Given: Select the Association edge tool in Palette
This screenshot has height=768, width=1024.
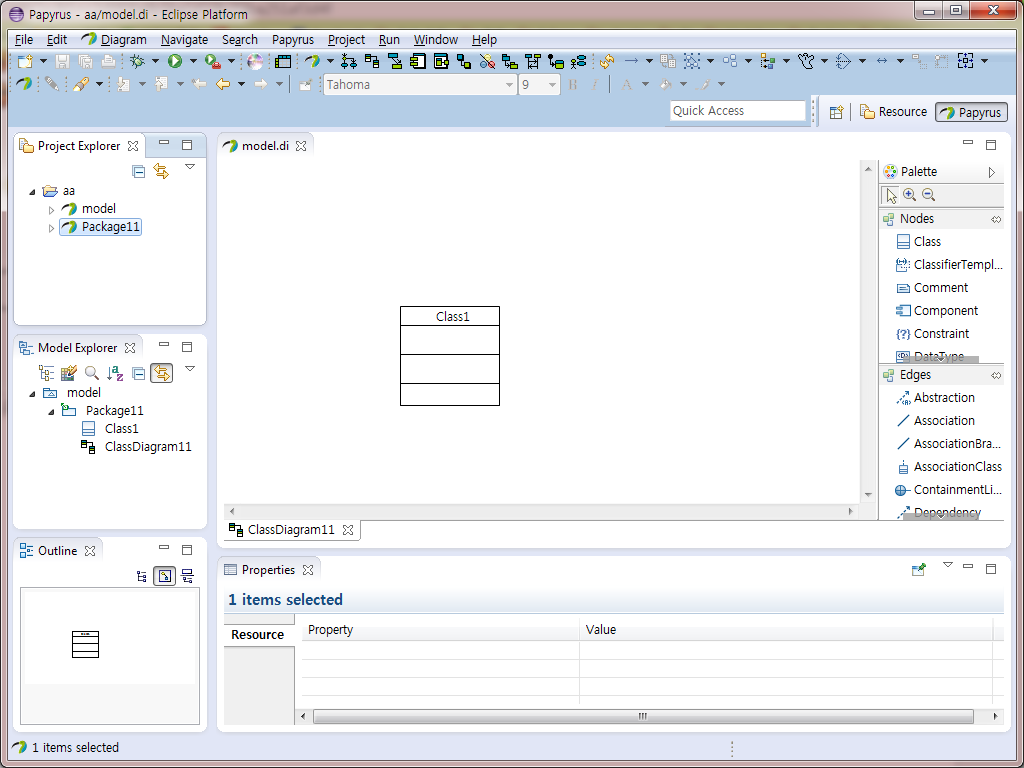Looking at the screenshot, I should pos(936,421).
